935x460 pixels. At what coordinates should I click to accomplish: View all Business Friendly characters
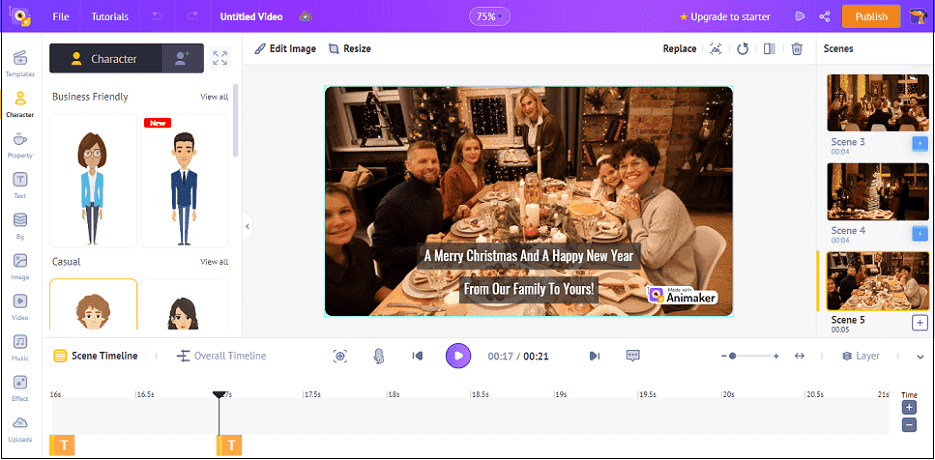click(x=214, y=97)
